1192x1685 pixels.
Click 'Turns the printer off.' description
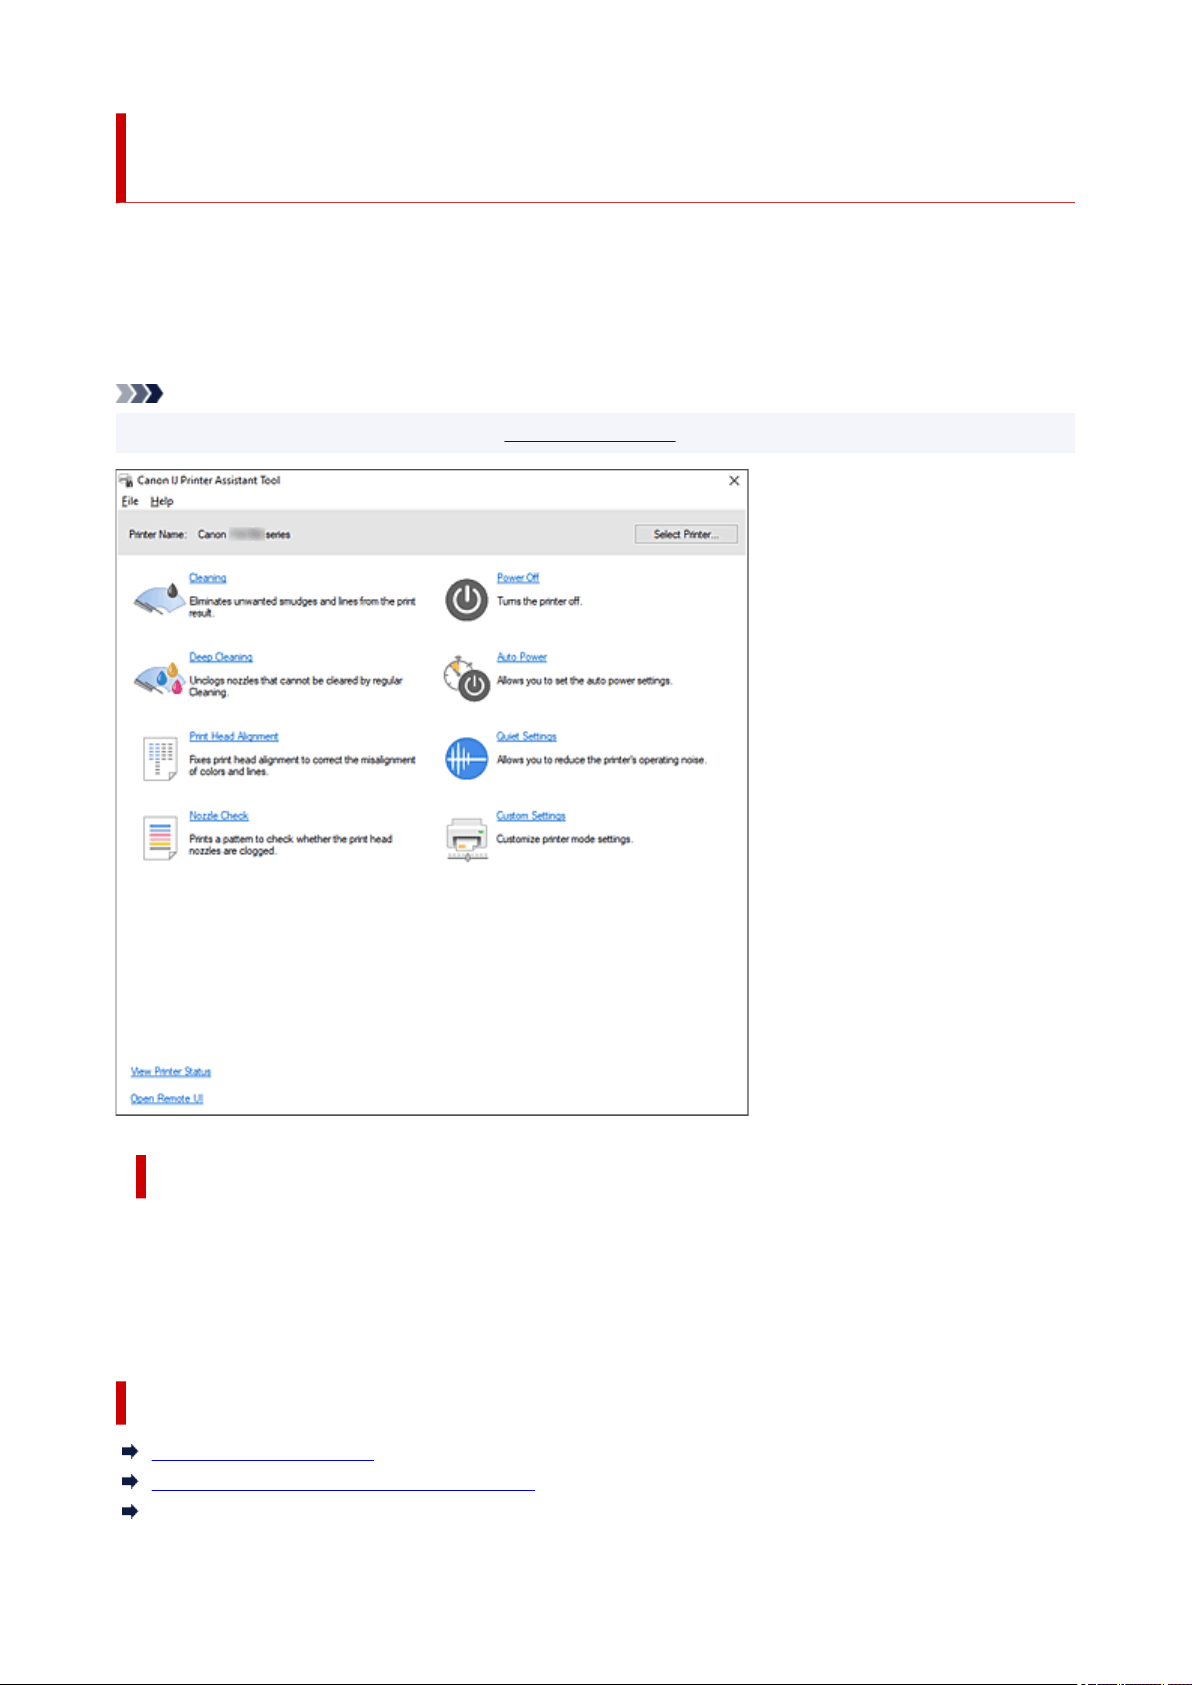(x=540, y=601)
